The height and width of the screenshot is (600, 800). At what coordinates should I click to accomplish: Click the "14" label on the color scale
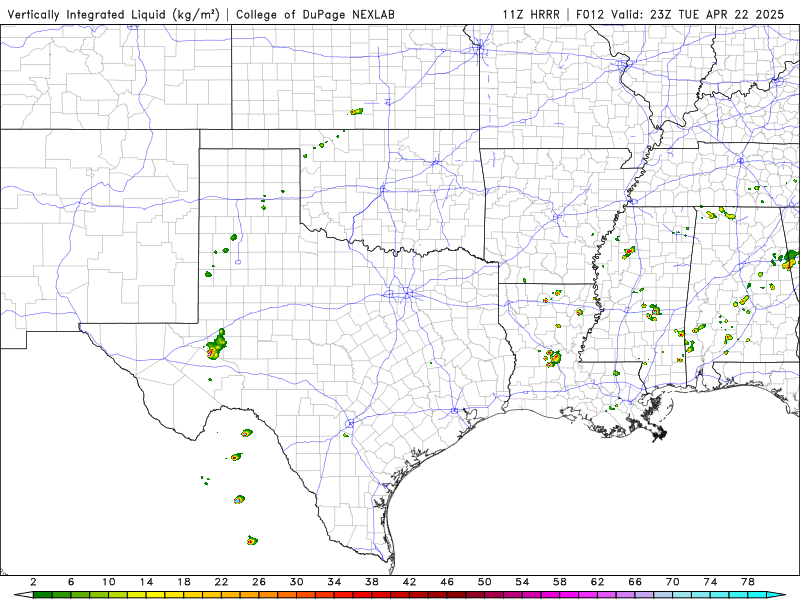(x=146, y=582)
